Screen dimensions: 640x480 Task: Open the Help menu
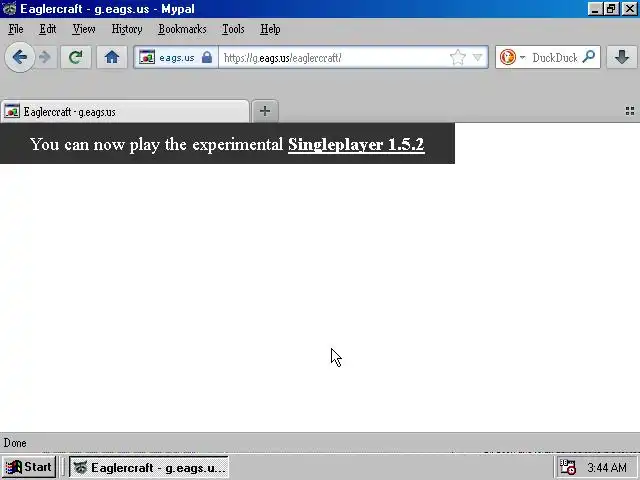270,29
